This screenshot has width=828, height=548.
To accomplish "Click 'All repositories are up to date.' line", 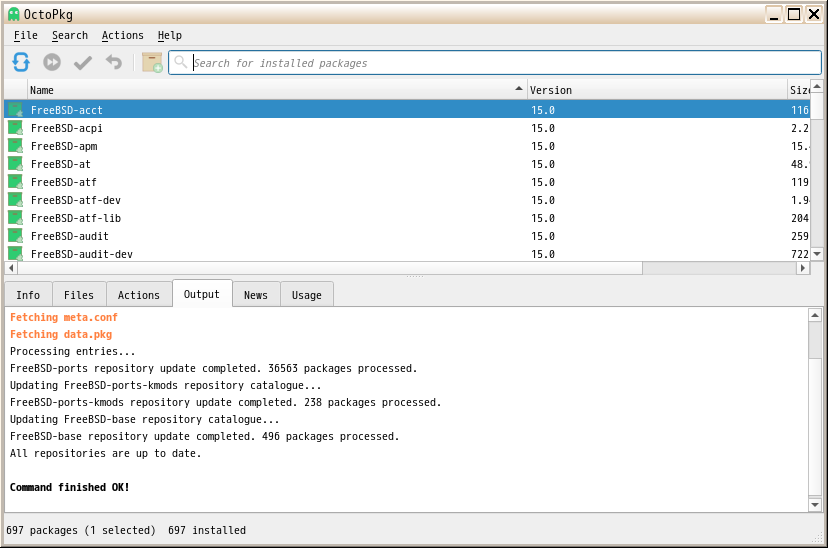I will pyautogui.click(x=106, y=453).
